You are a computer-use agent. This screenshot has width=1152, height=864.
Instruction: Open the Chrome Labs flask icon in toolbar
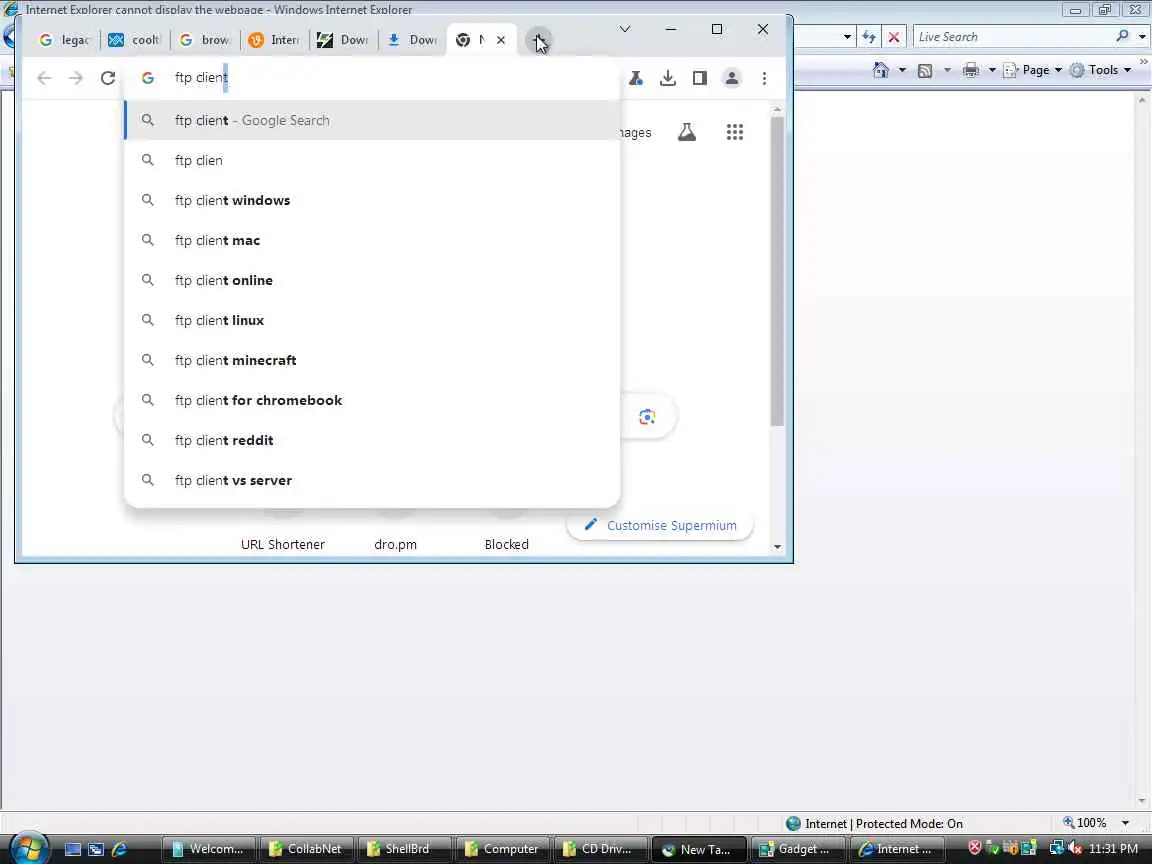pyautogui.click(x=636, y=78)
